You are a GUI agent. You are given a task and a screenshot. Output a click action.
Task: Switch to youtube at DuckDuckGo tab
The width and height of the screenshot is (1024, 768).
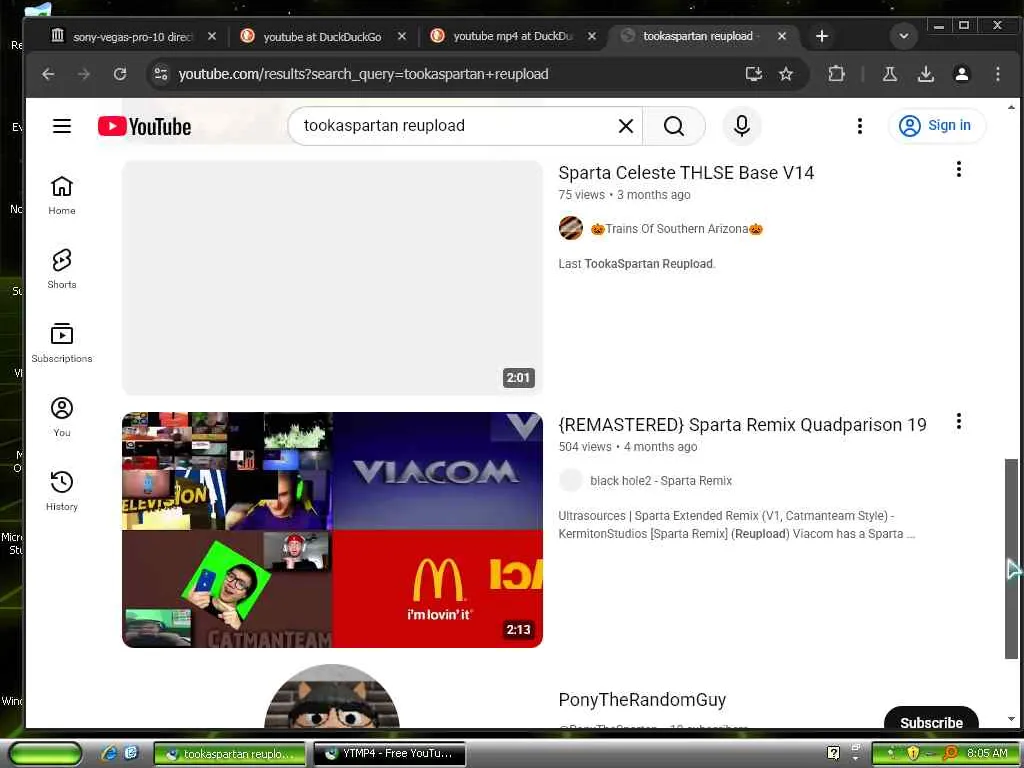322,37
